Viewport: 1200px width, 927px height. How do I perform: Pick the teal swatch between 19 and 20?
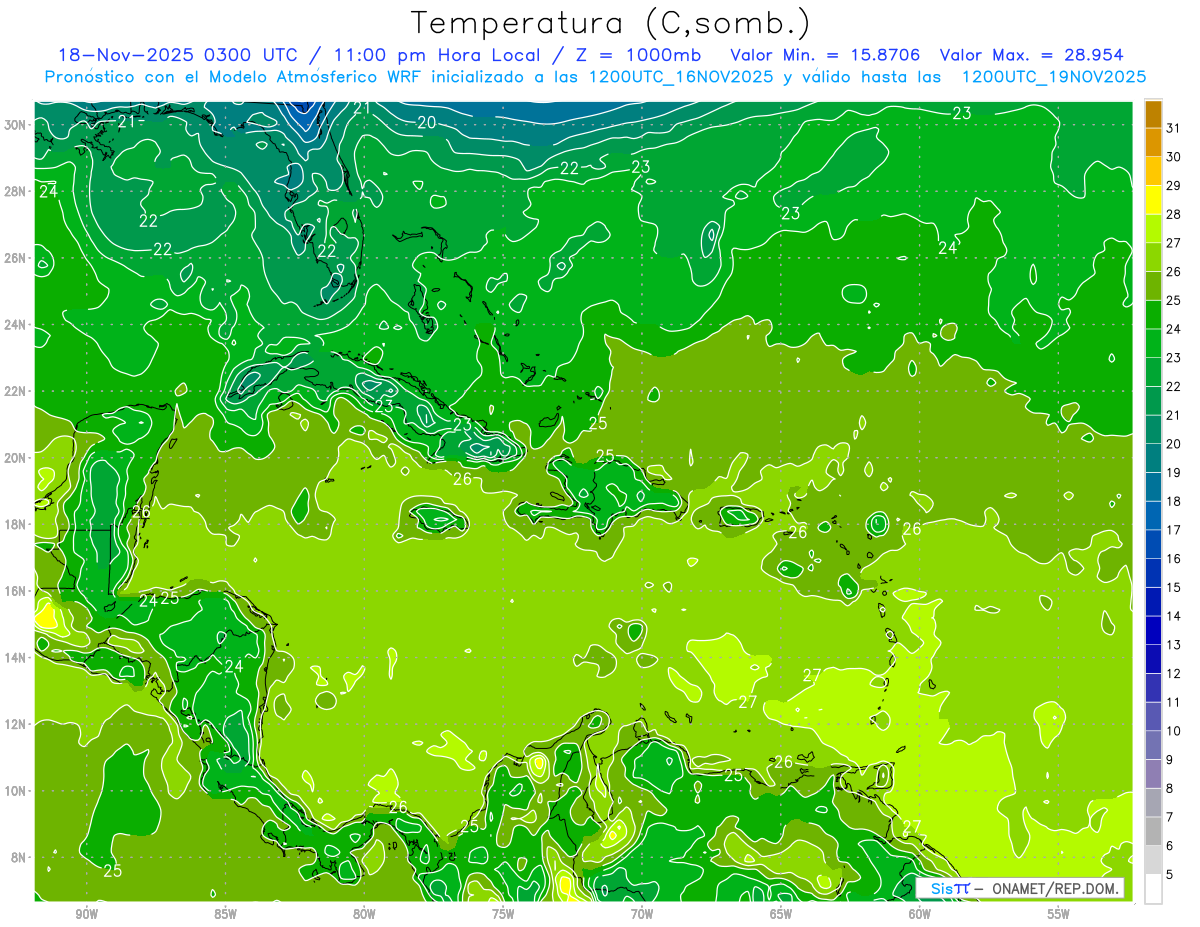coord(1153,459)
